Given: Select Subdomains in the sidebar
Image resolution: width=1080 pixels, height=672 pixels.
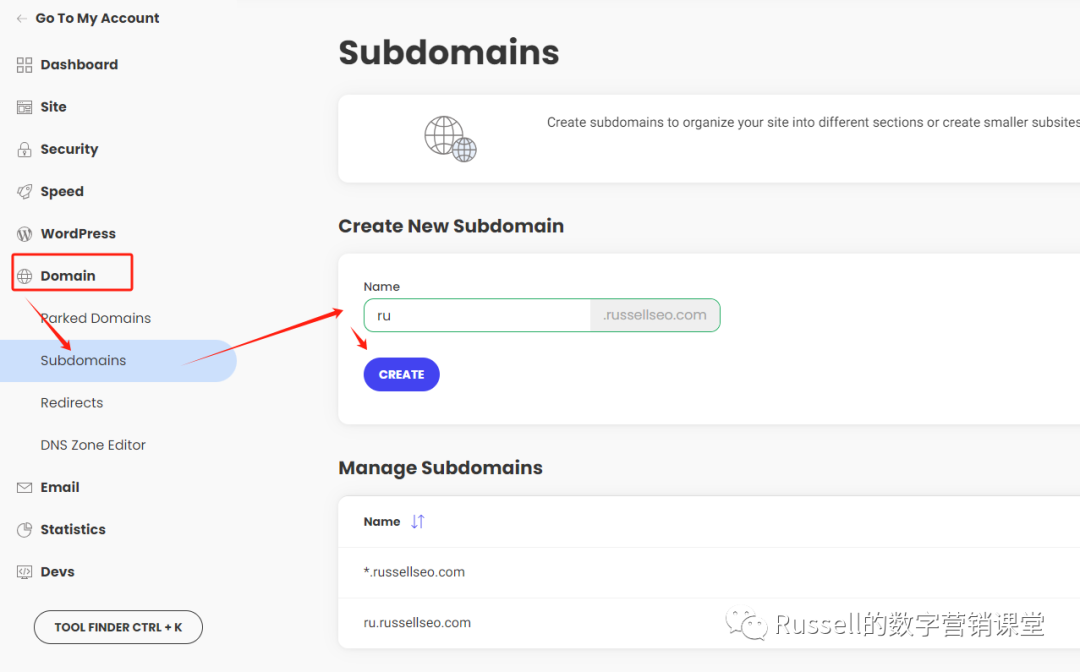Looking at the screenshot, I should coord(84,361).
